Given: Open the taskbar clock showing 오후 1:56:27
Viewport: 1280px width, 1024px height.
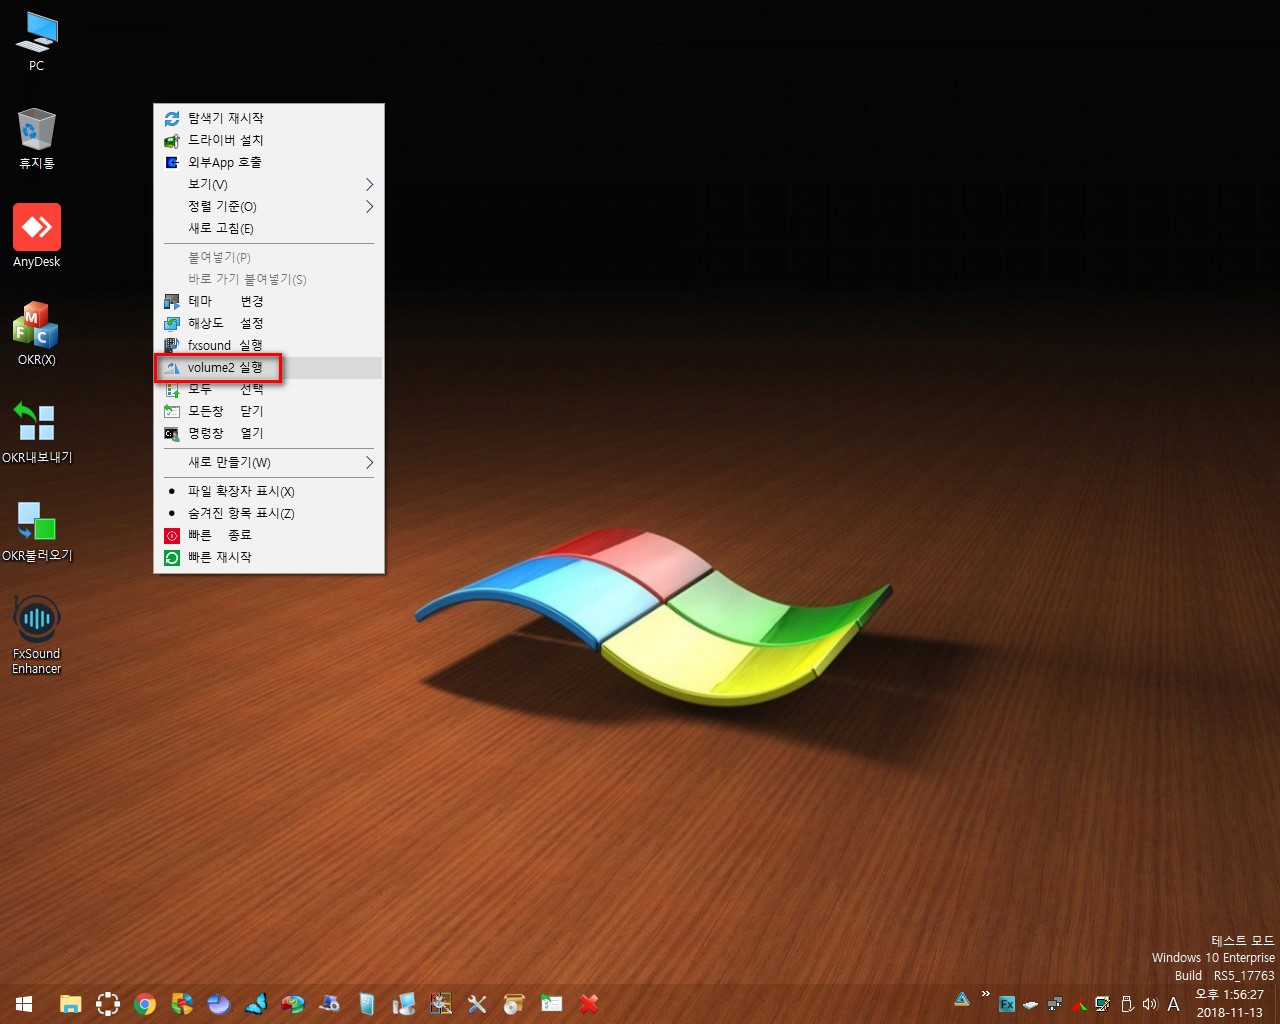Looking at the screenshot, I should [x=1230, y=1004].
